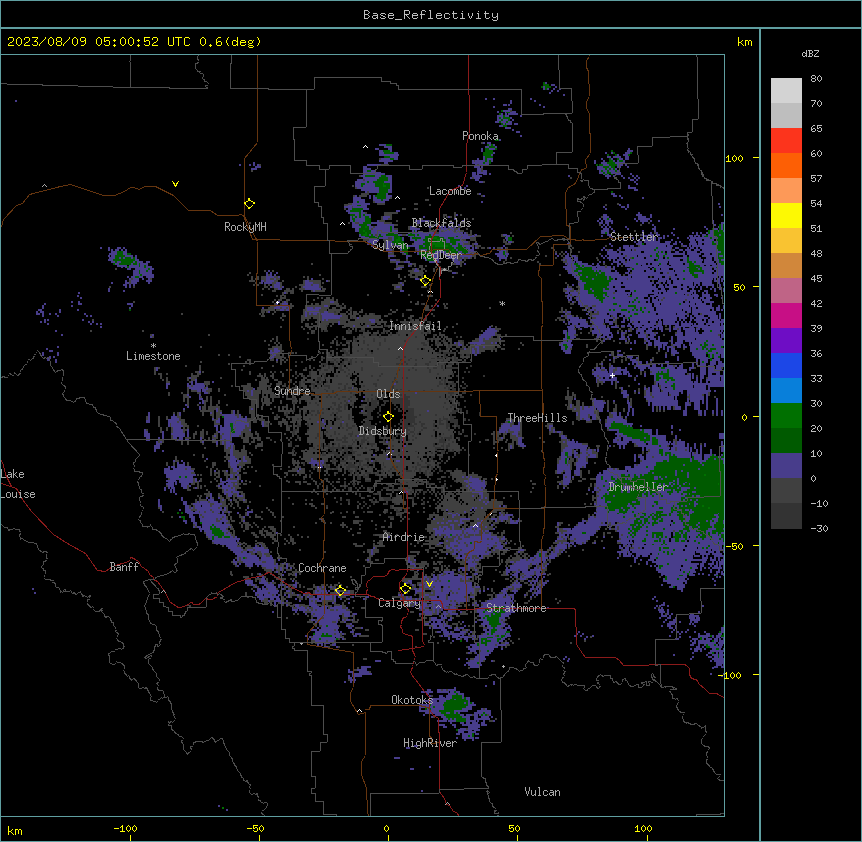Select the green 20-30 dBZ legend swatch

(x=786, y=416)
